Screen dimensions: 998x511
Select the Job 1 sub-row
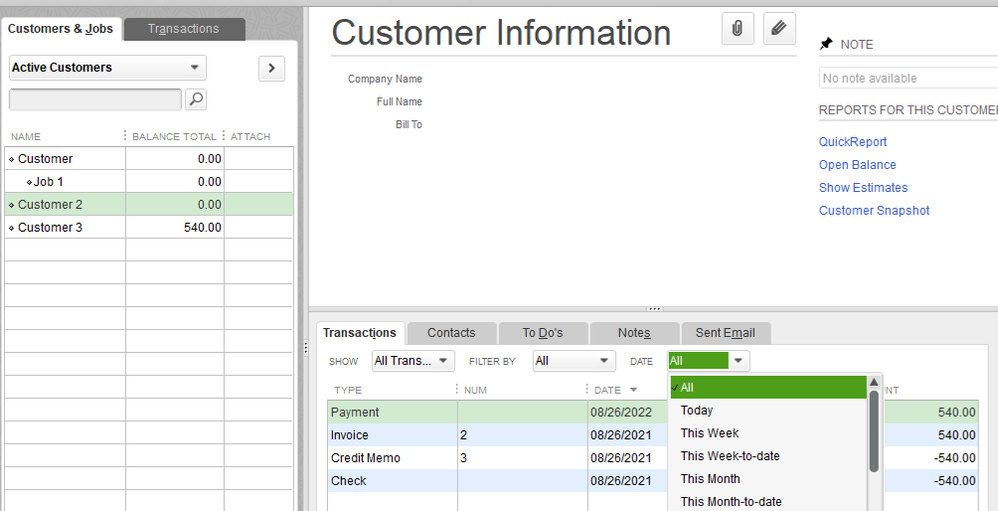coord(149,182)
